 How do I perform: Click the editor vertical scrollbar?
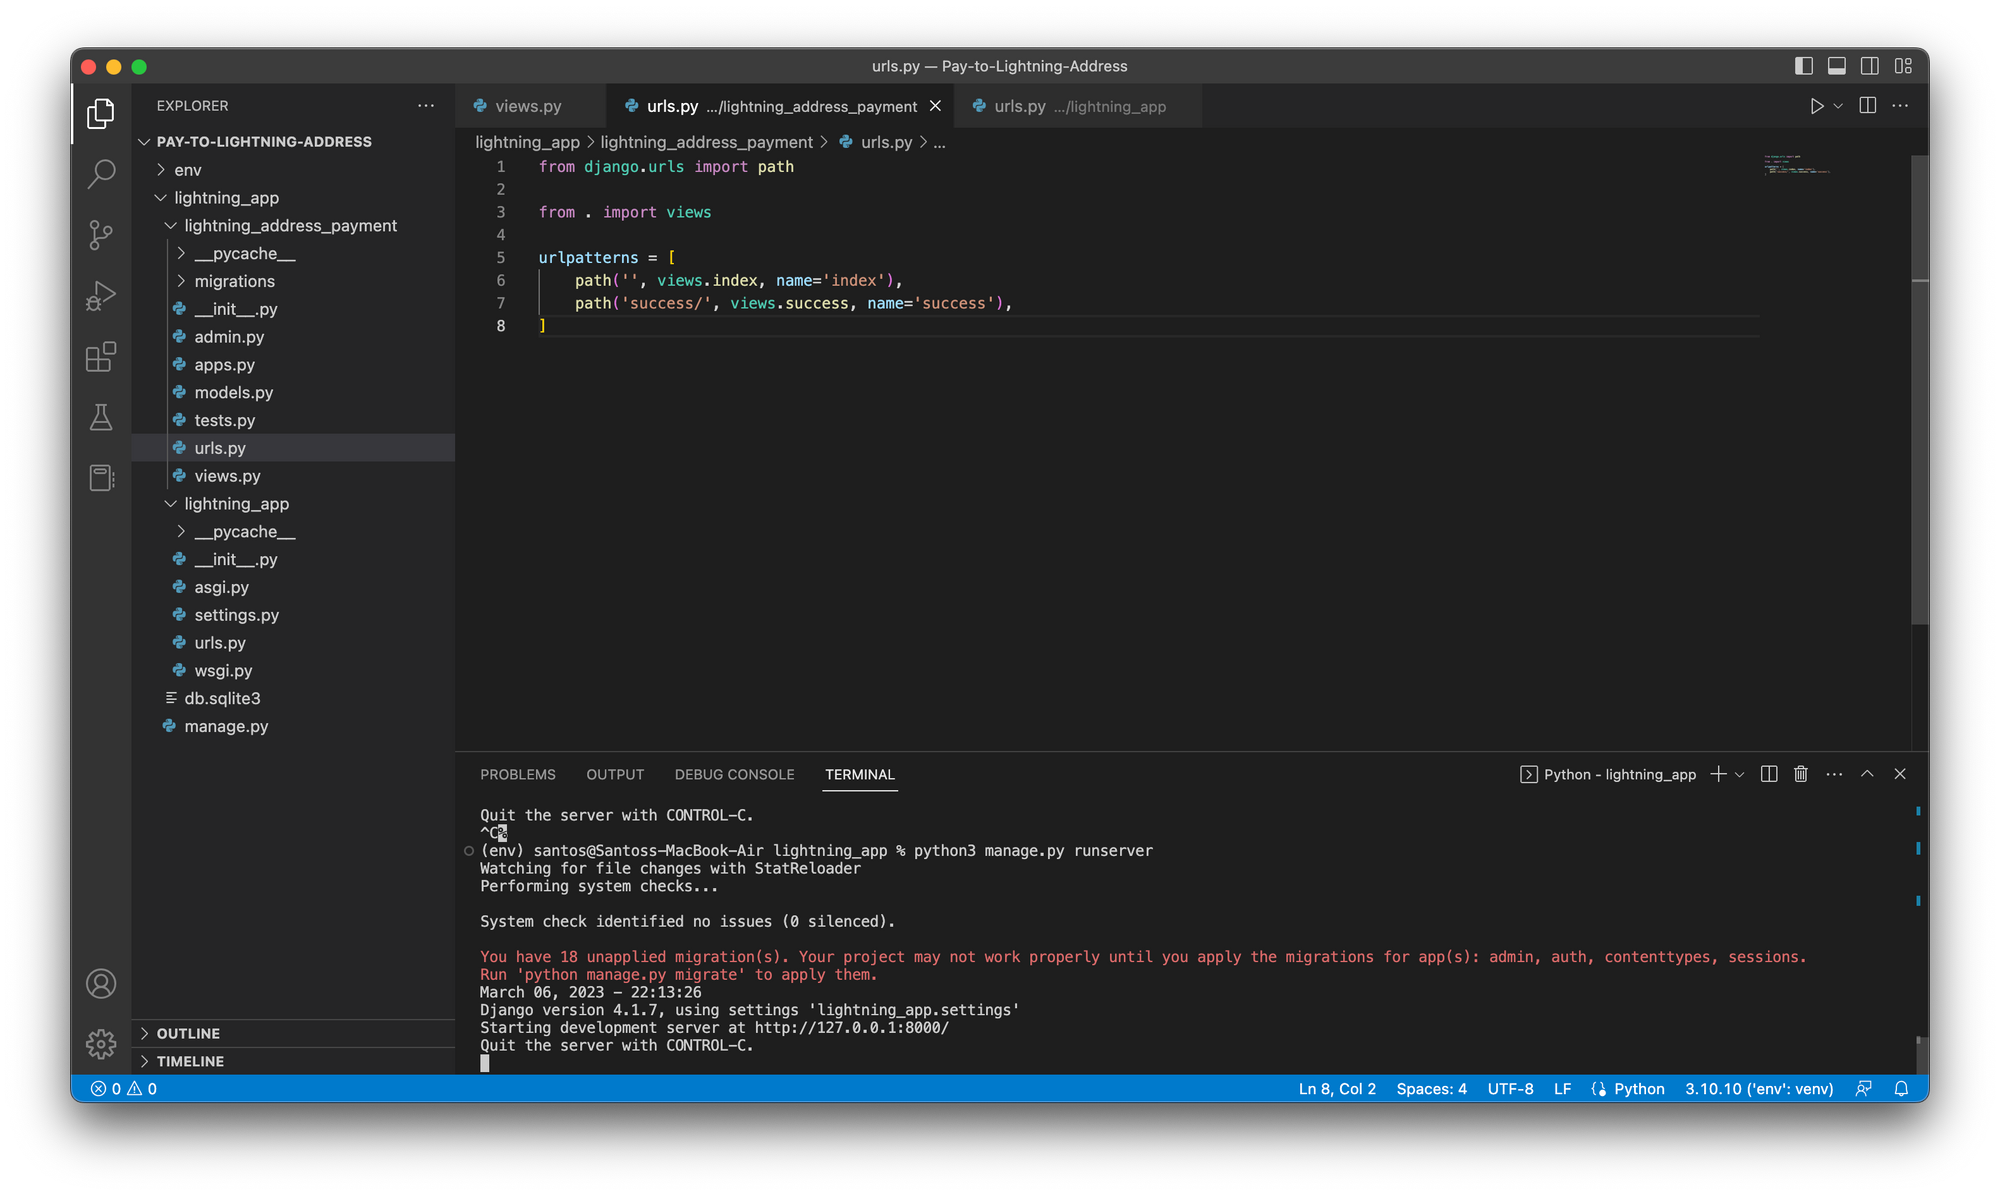pos(1919,390)
